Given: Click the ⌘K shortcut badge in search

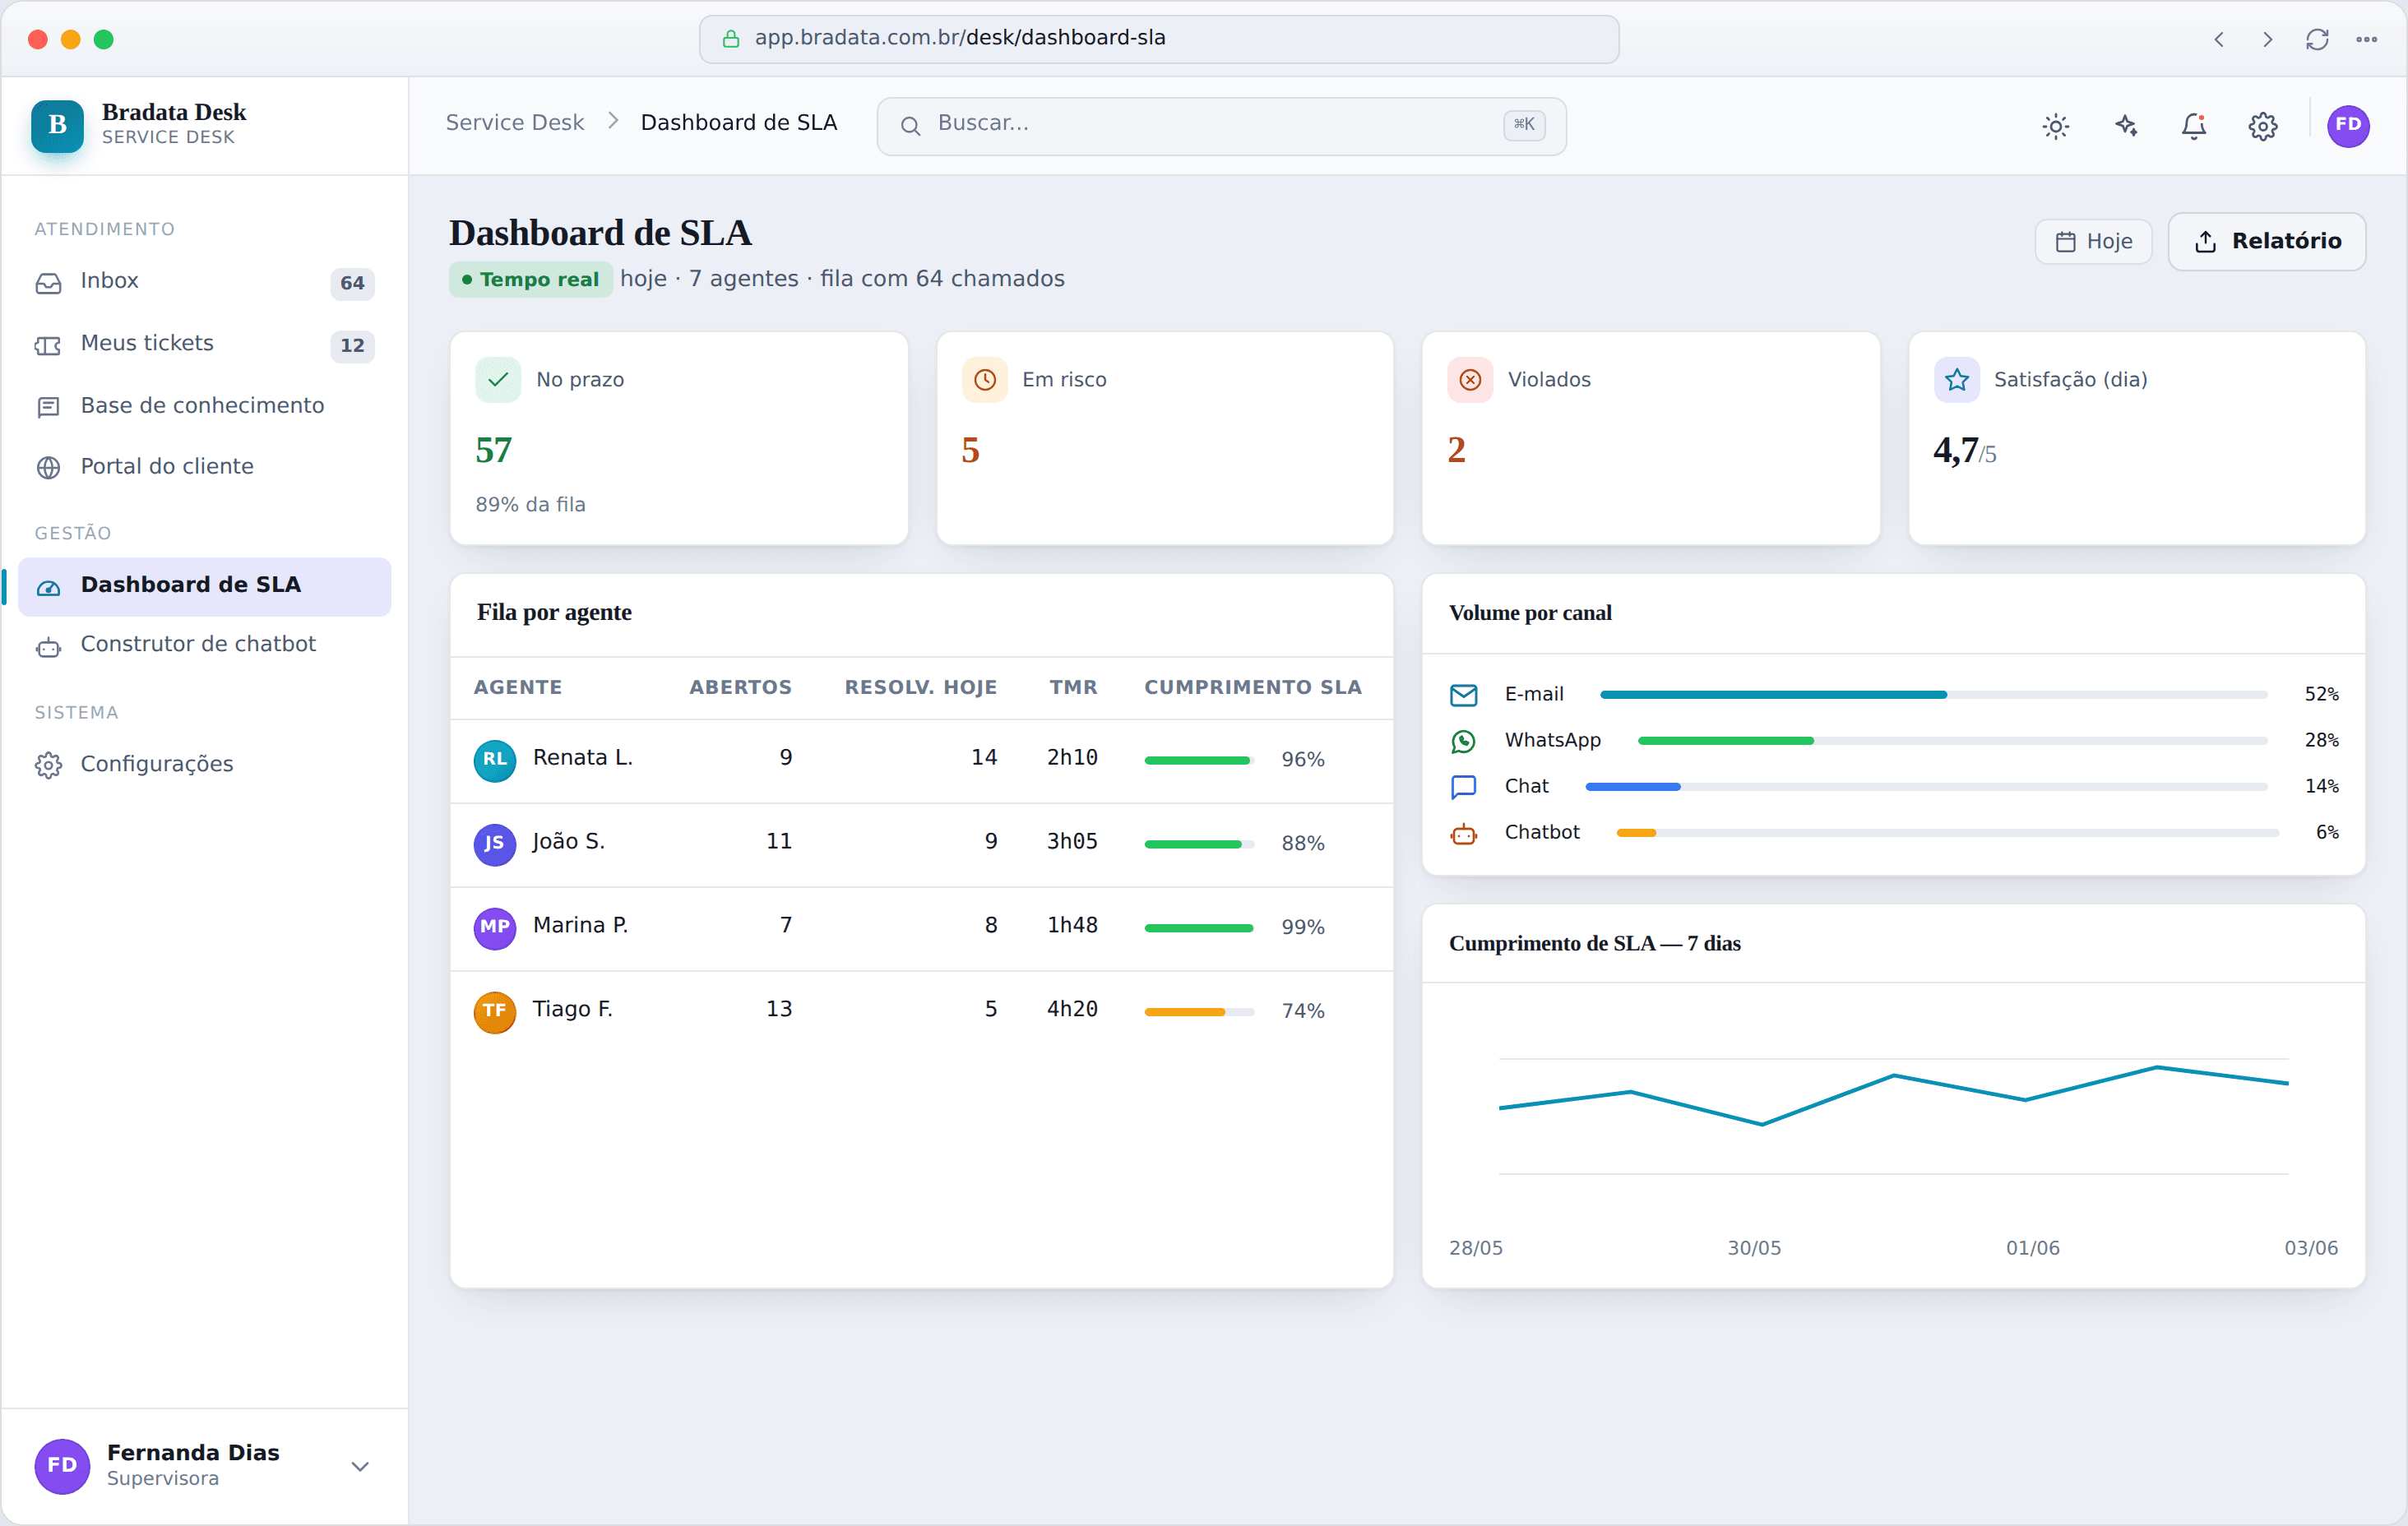Looking at the screenshot, I should click(1524, 125).
